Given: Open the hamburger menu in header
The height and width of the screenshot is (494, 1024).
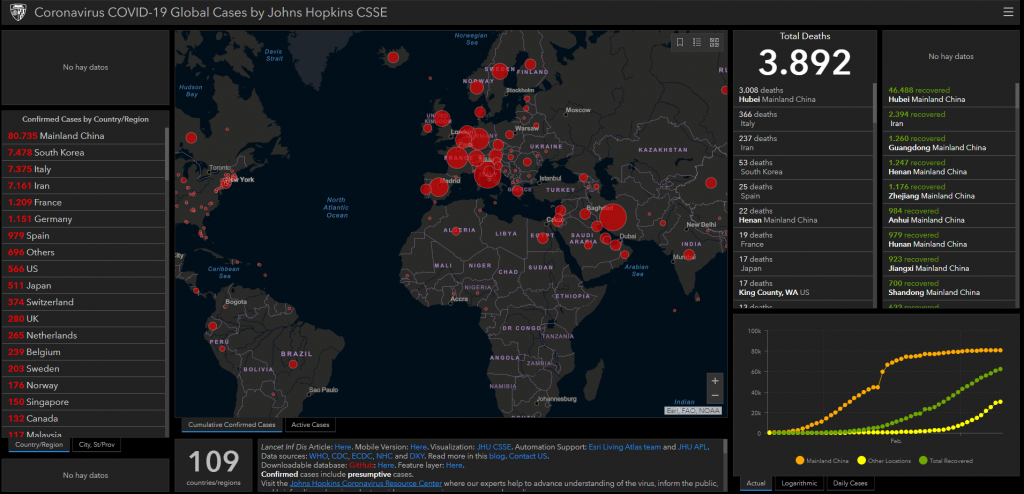Looking at the screenshot, I should click(1008, 12).
